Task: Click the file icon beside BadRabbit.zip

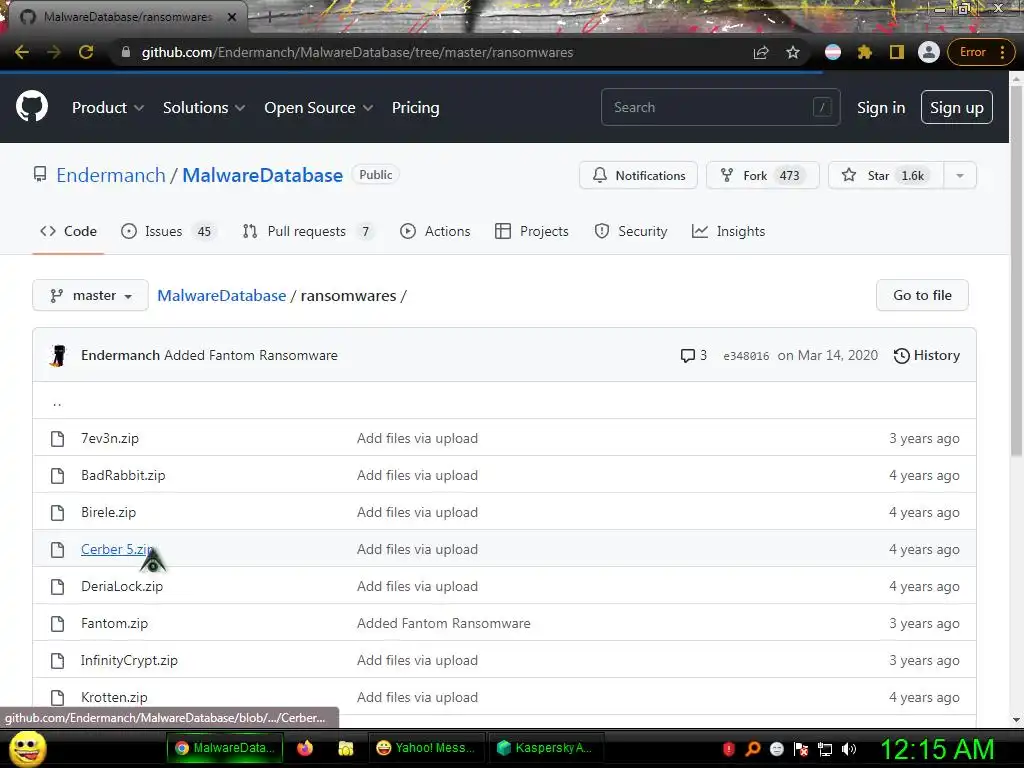Action: (57, 475)
